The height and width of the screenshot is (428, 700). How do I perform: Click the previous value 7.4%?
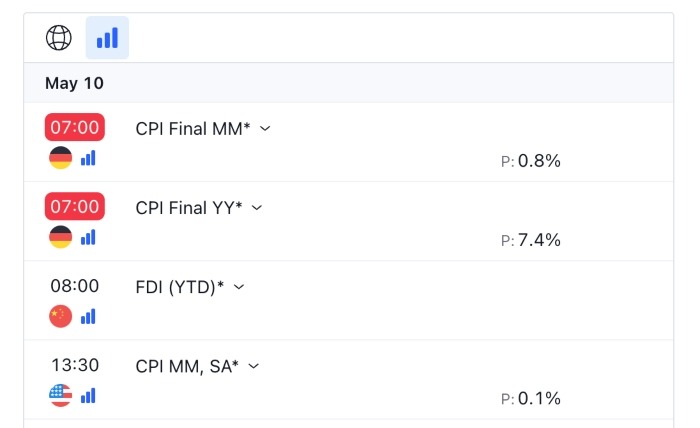point(539,240)
